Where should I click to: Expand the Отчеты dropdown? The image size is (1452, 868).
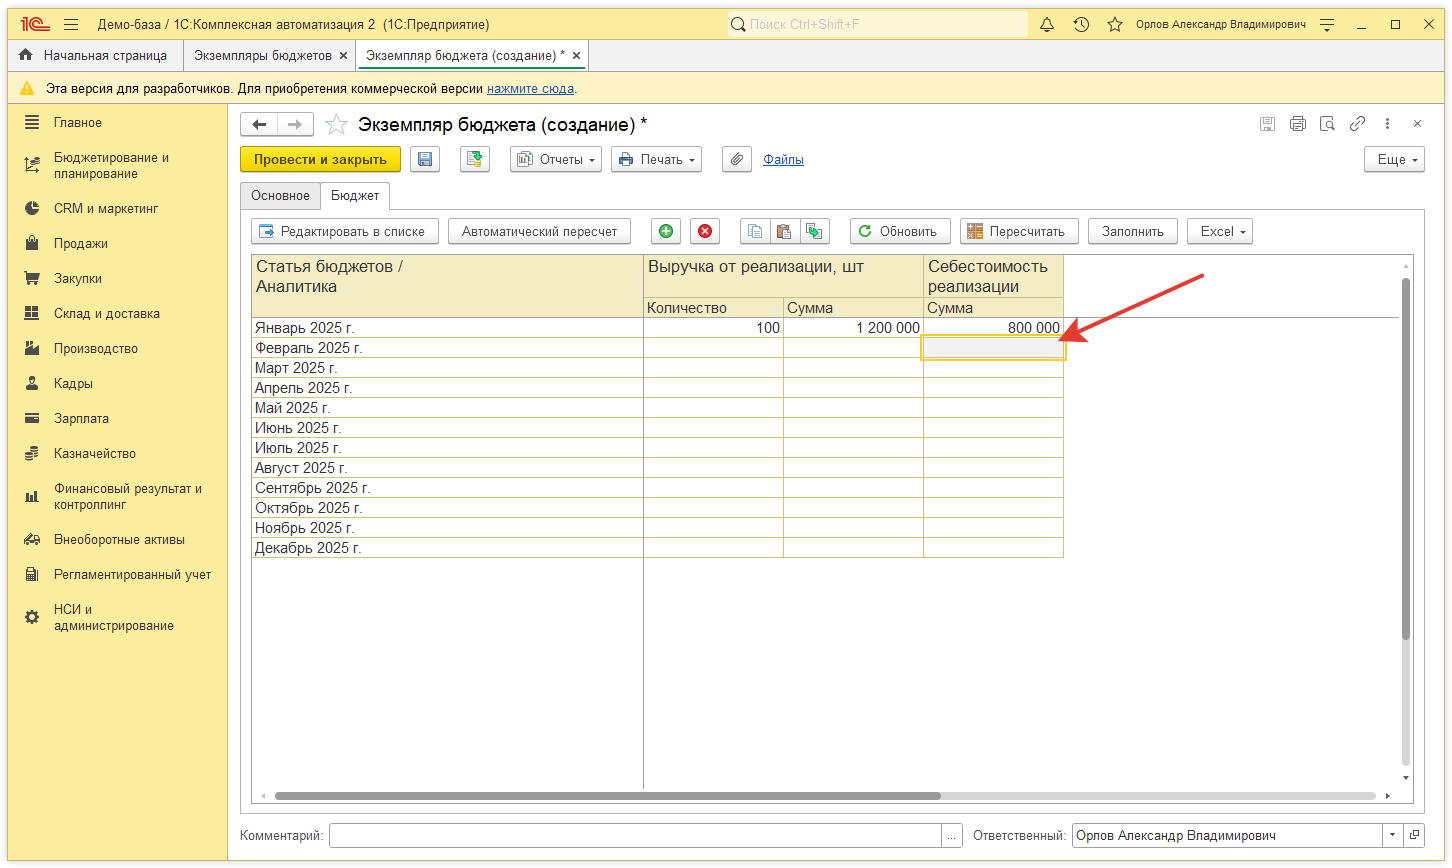556,159
